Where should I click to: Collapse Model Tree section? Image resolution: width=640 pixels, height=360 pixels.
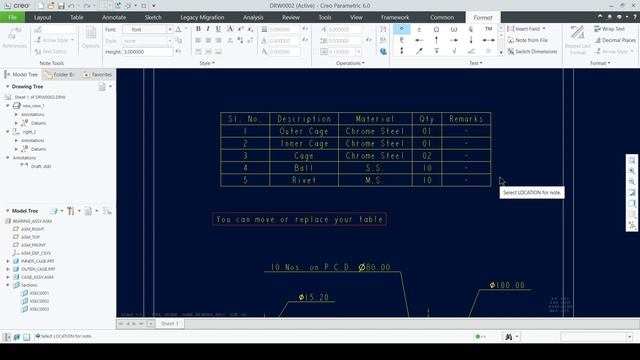[x=7, y=211]
